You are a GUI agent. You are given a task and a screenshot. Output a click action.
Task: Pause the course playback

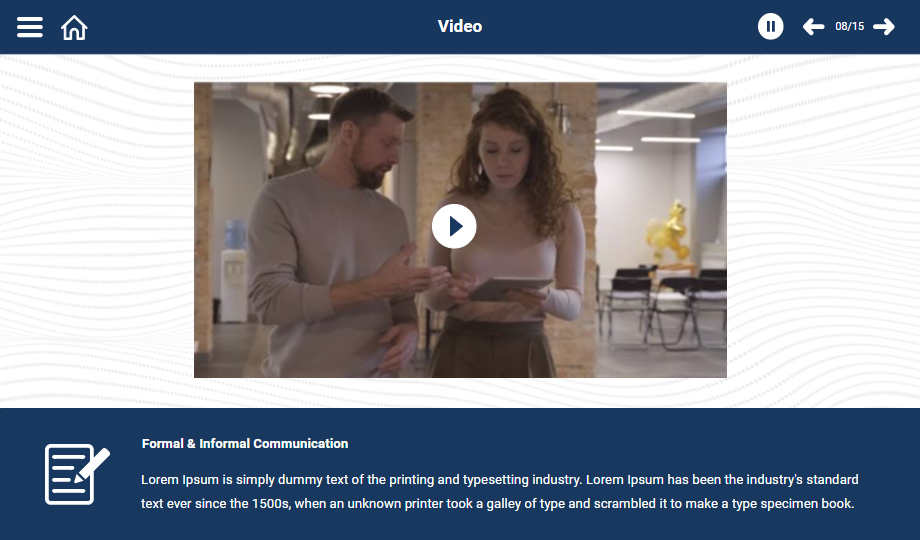coord(770,26)
